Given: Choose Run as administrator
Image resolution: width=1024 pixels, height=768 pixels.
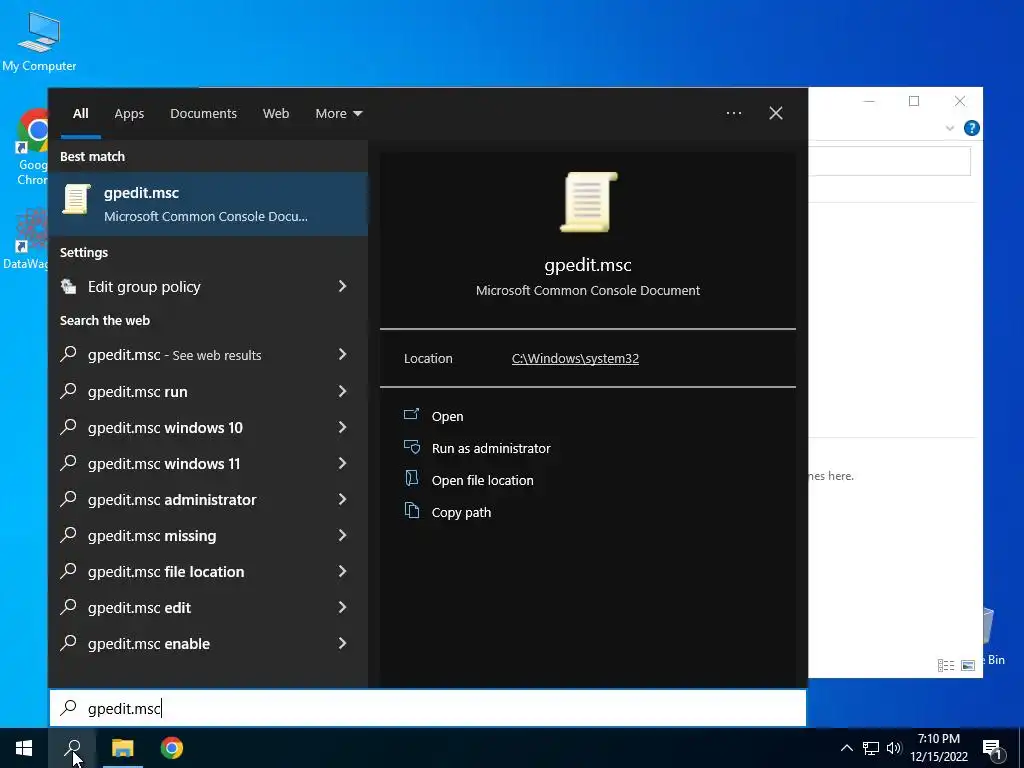Looking at the screenshot, I should 490,448.
